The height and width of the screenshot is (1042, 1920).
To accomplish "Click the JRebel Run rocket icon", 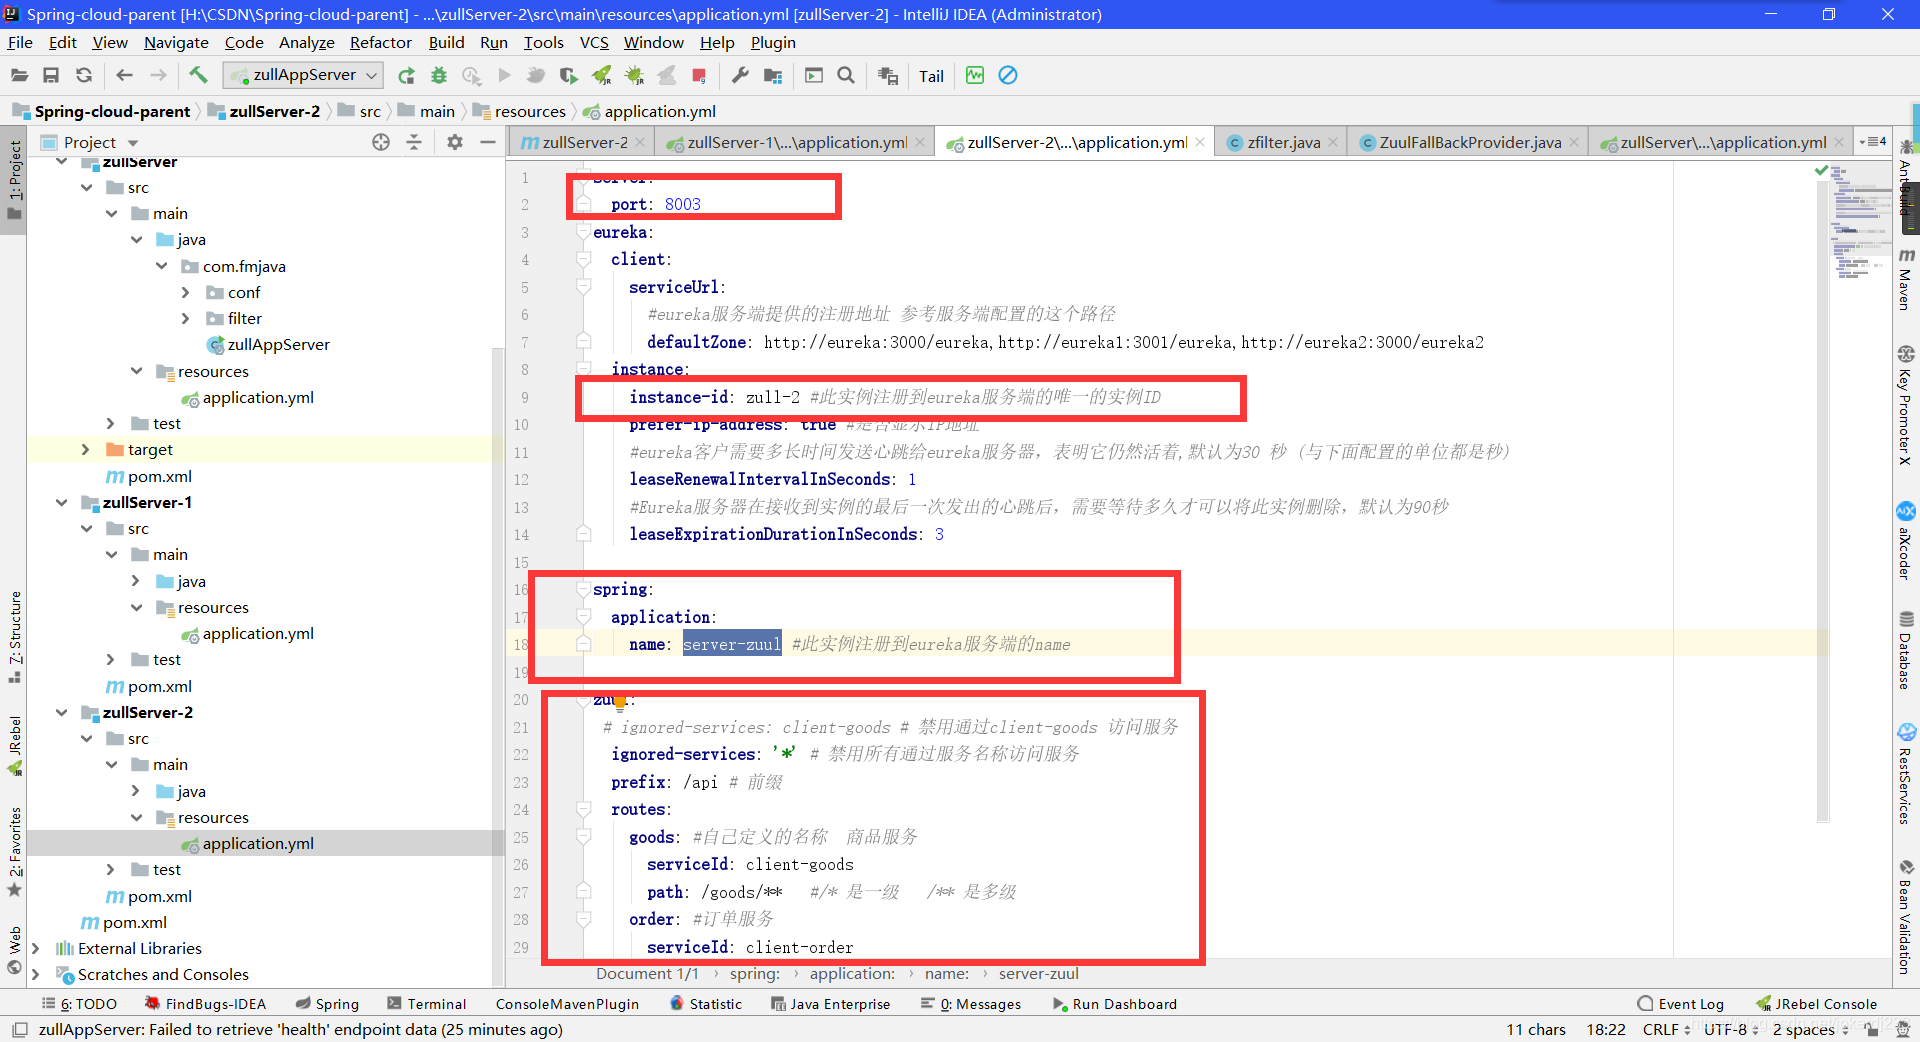I will [601, 75].
